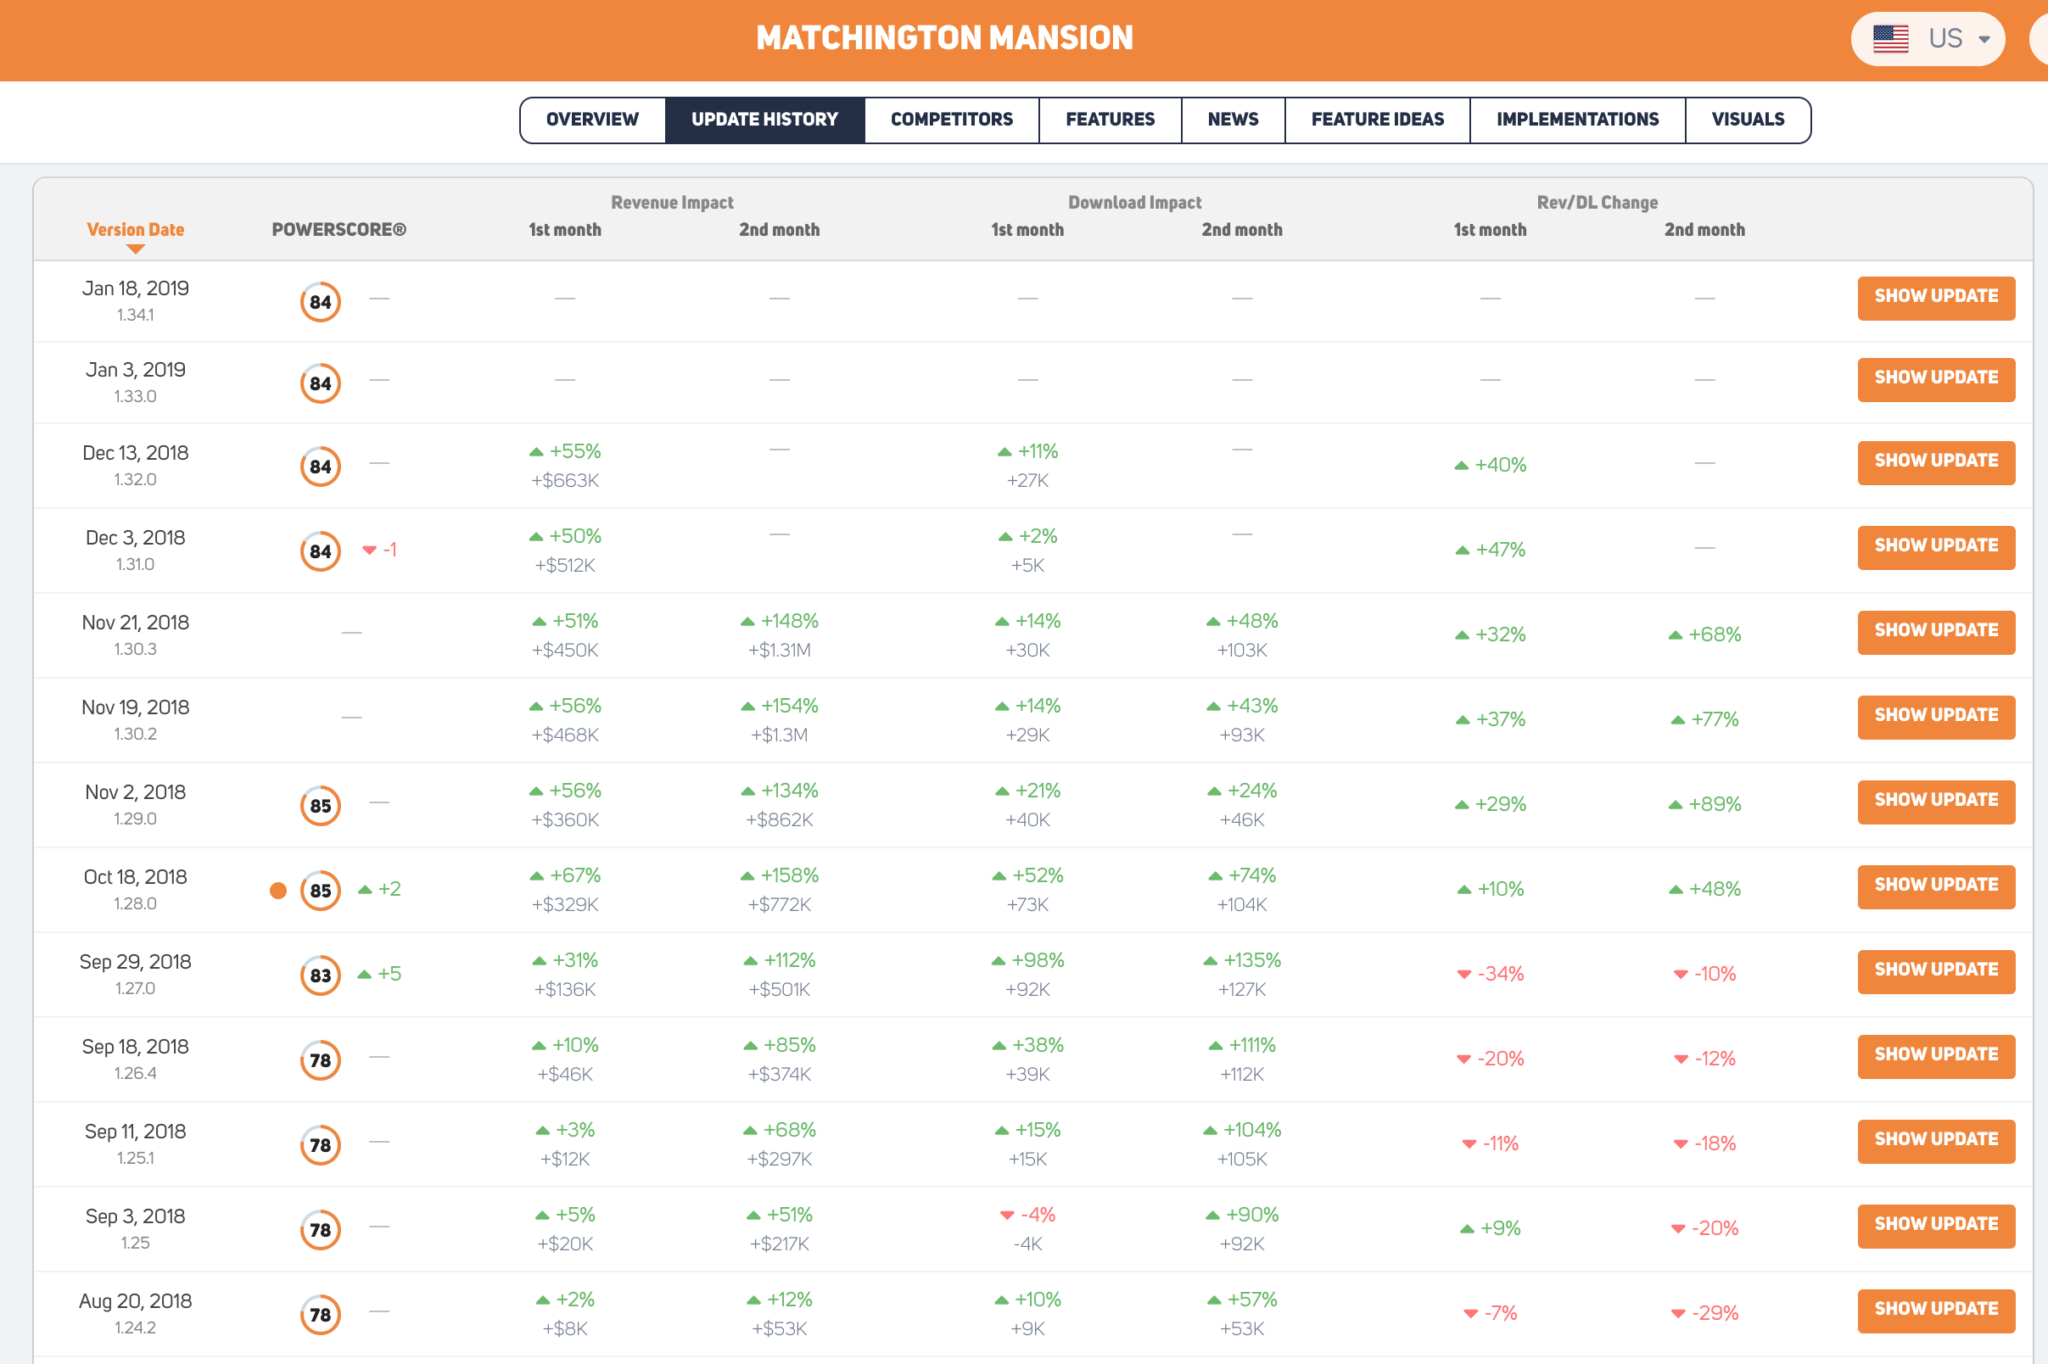
Task: Click the powerscore badge 85 on Nov 2 row
Action: pyautogui.click(x=320, y=804)
